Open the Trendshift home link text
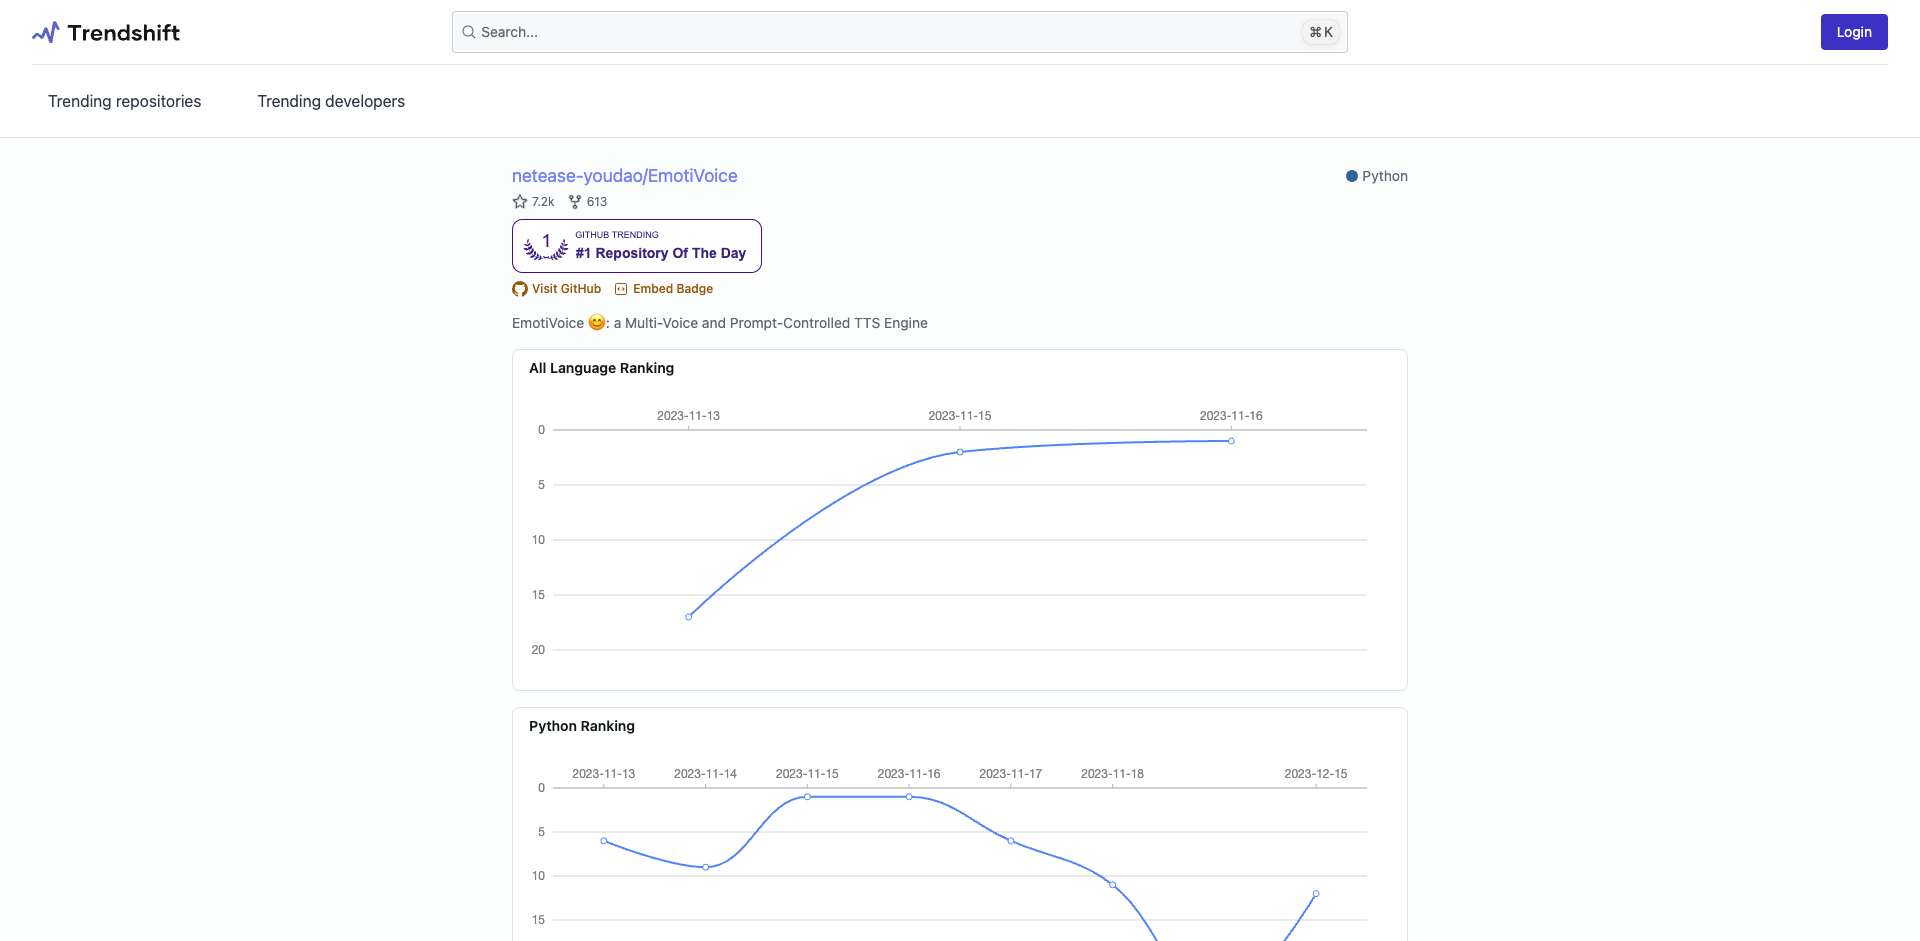This screenshot has height=941, width=1920. [123, 33]
